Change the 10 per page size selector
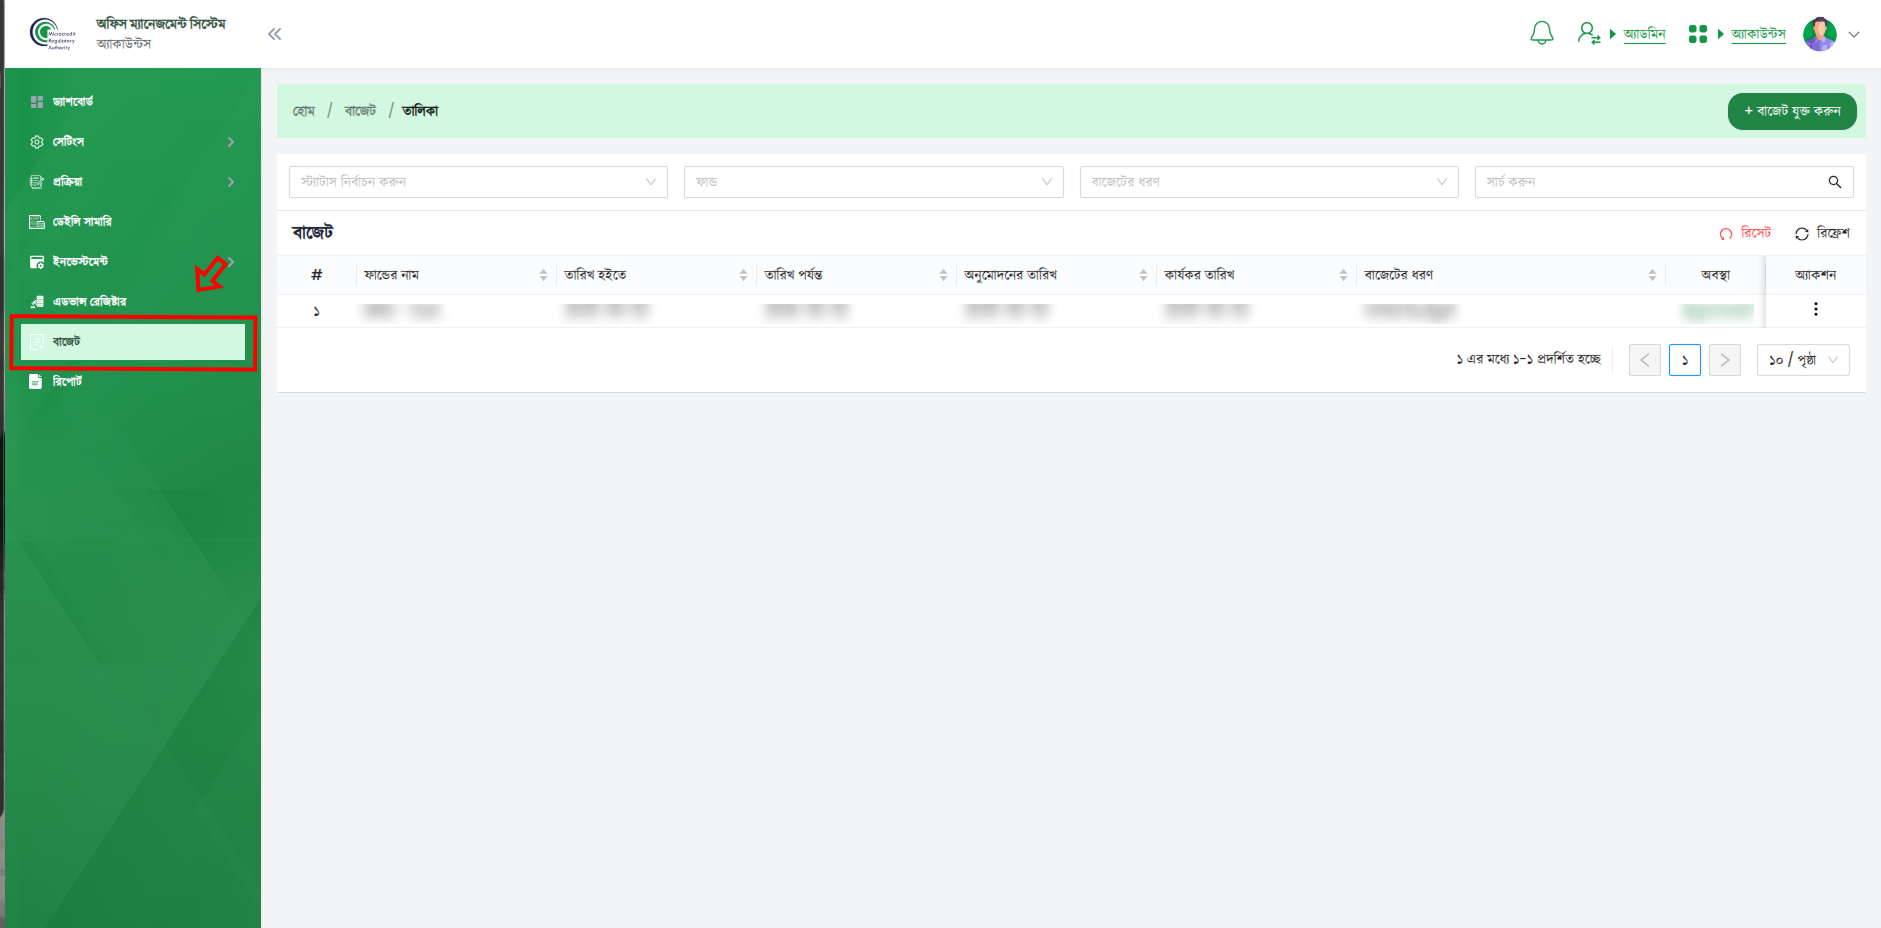This screenshot has height=928, width=1881. 1802,360
